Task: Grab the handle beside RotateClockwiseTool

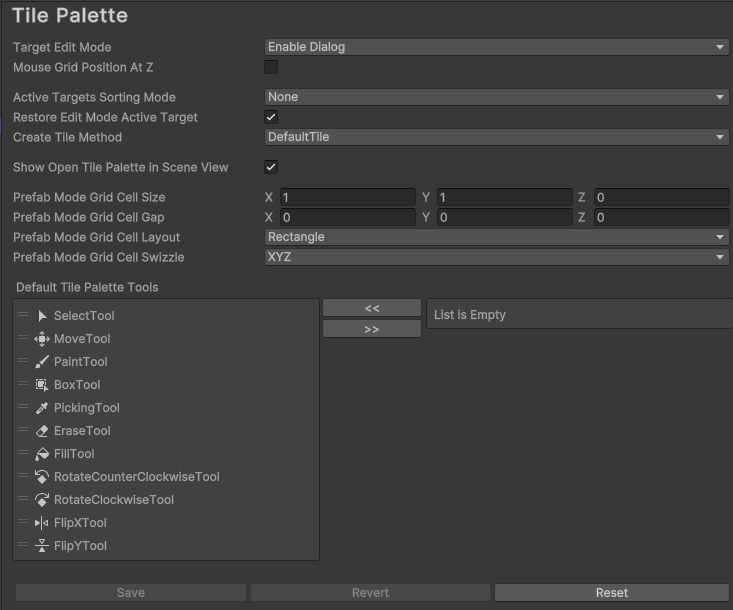Action: coord(23,498)
